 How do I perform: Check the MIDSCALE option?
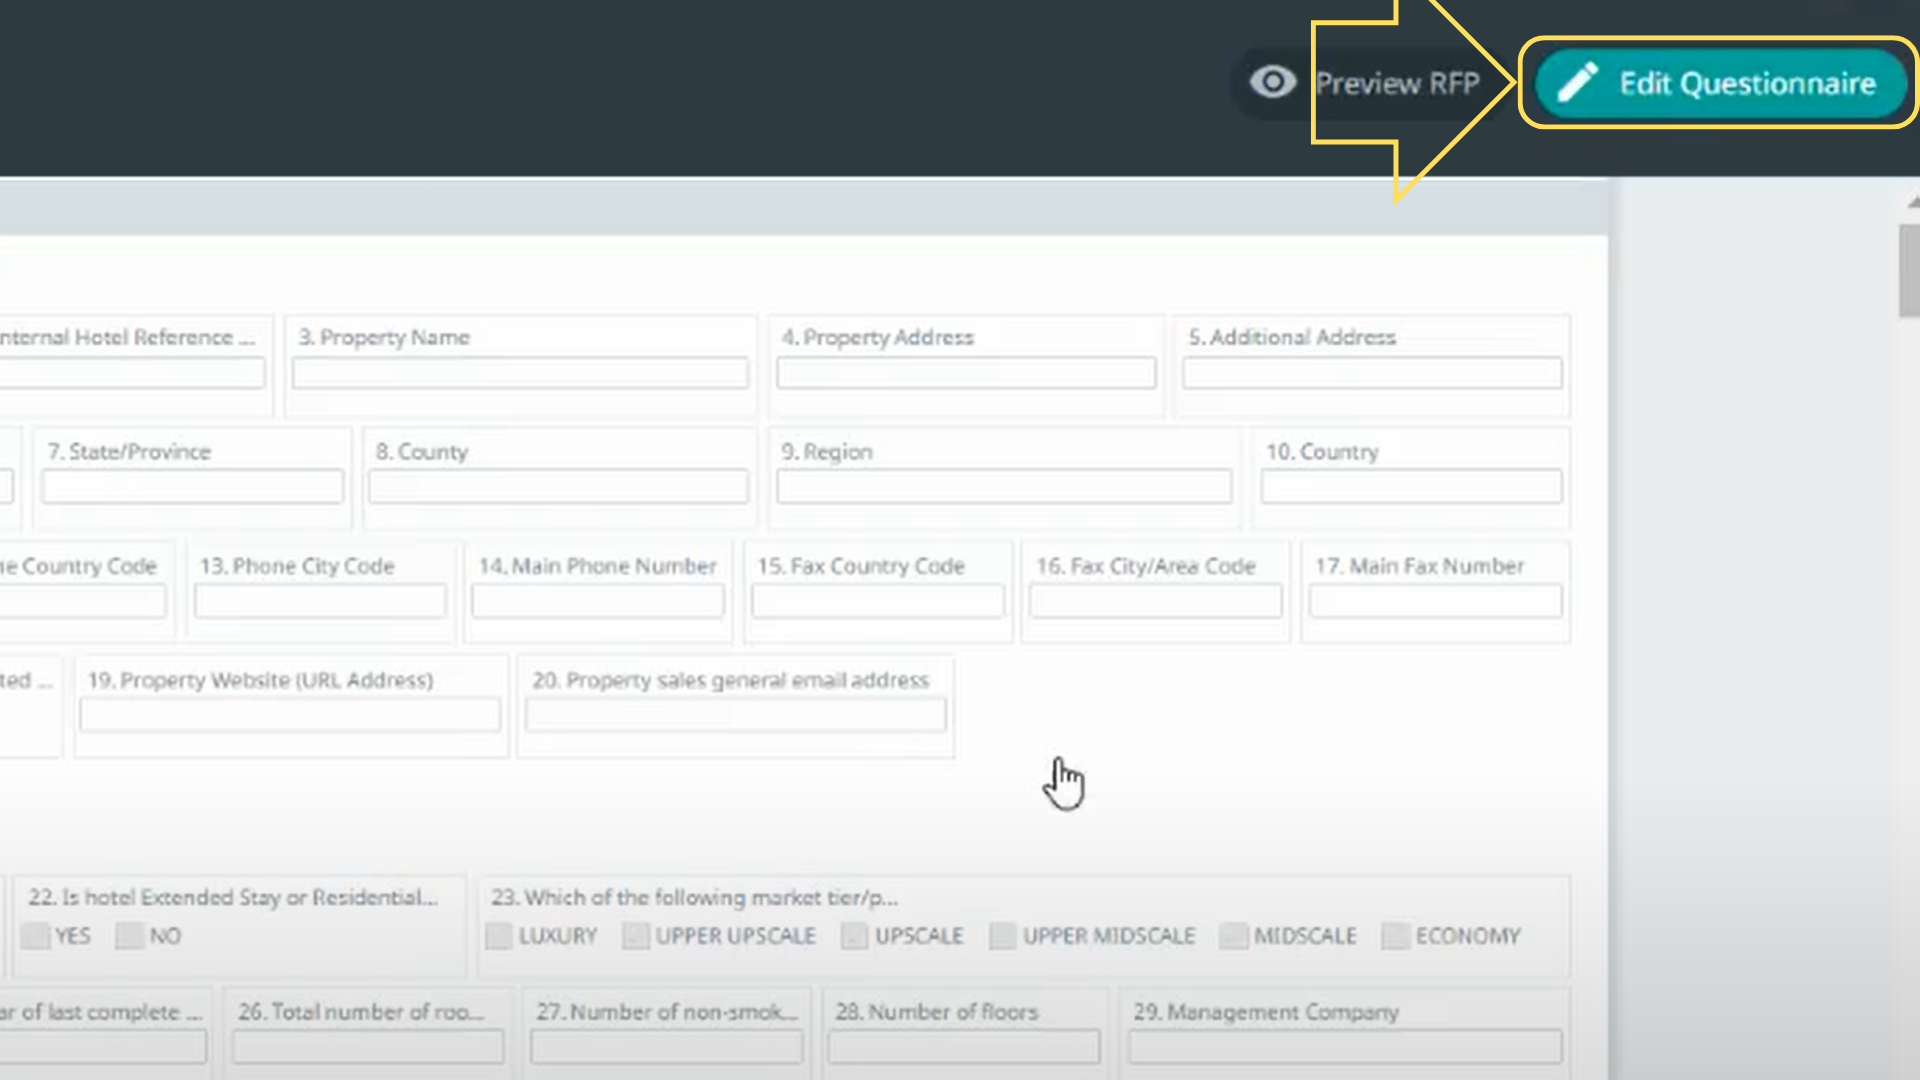click(1233, 936)
